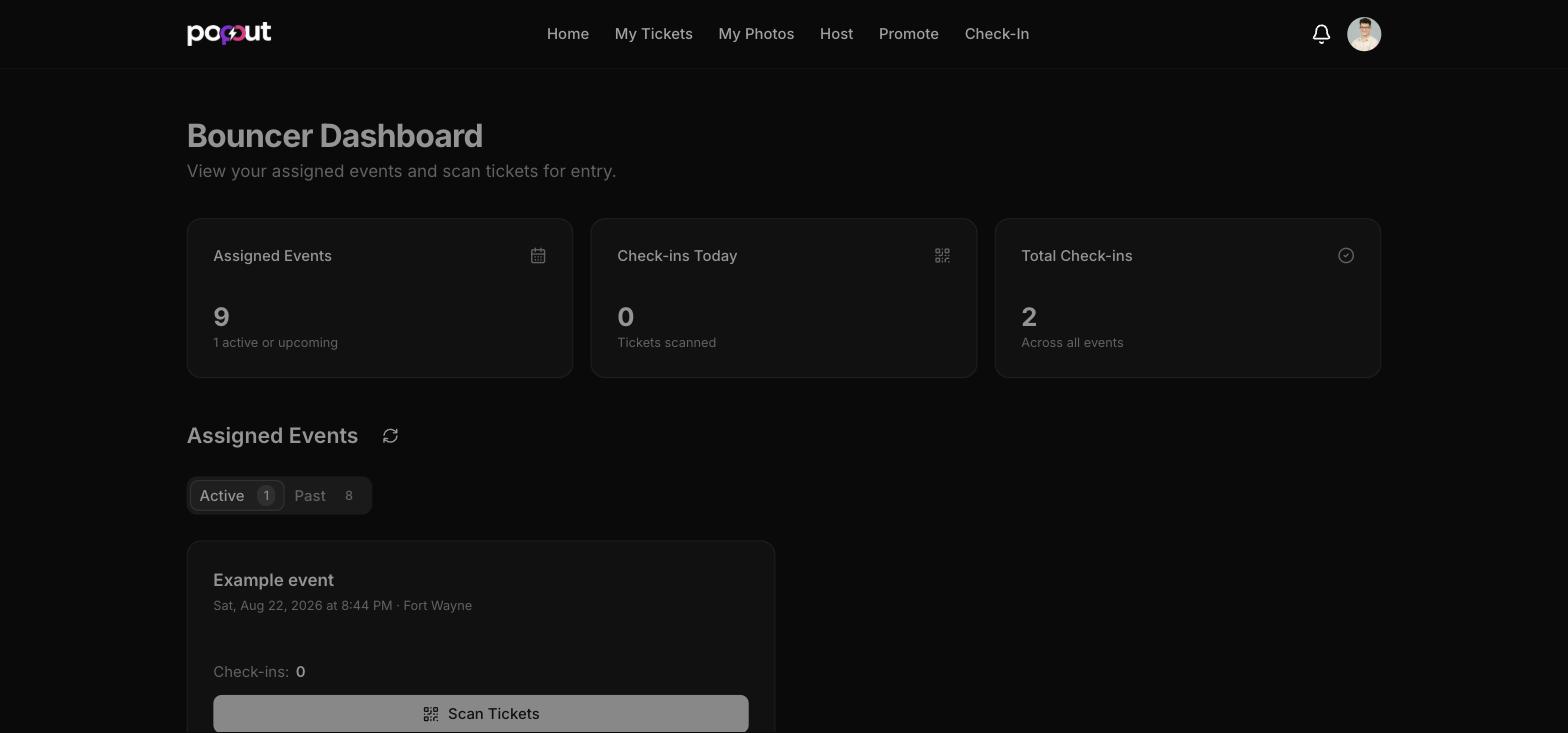Open My Photos in navigation
The height and width of the screenshot is (733, 1568).
756,34
